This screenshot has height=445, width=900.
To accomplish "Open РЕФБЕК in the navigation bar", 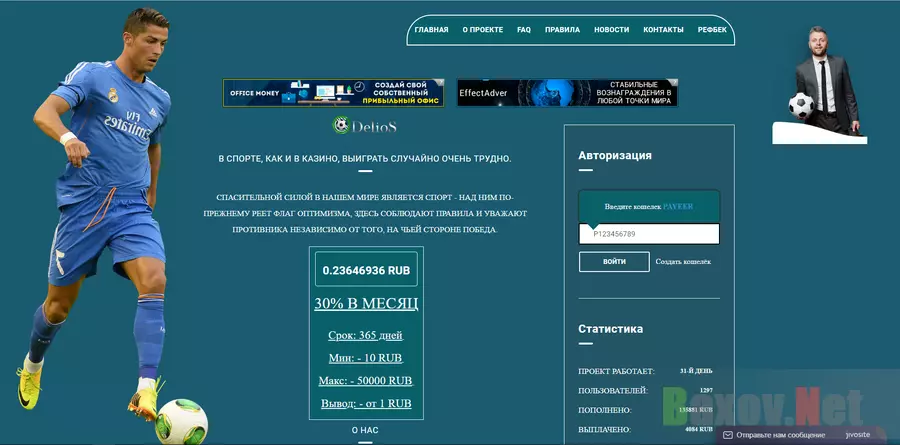I will (712, 30).
